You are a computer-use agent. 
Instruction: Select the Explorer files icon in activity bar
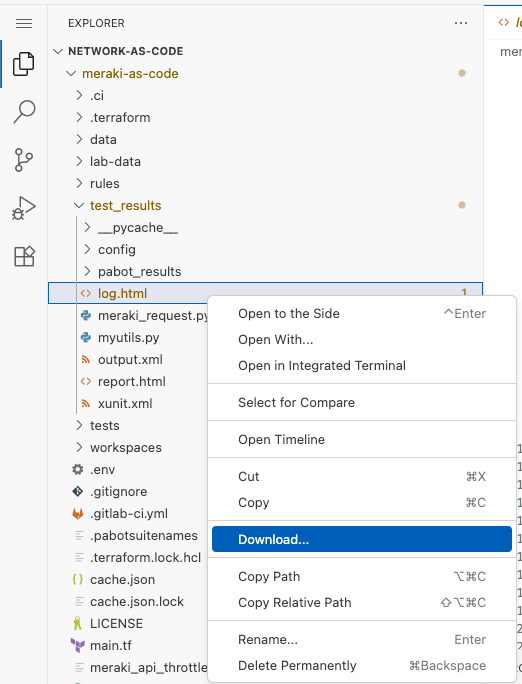[x=24, y=64]
